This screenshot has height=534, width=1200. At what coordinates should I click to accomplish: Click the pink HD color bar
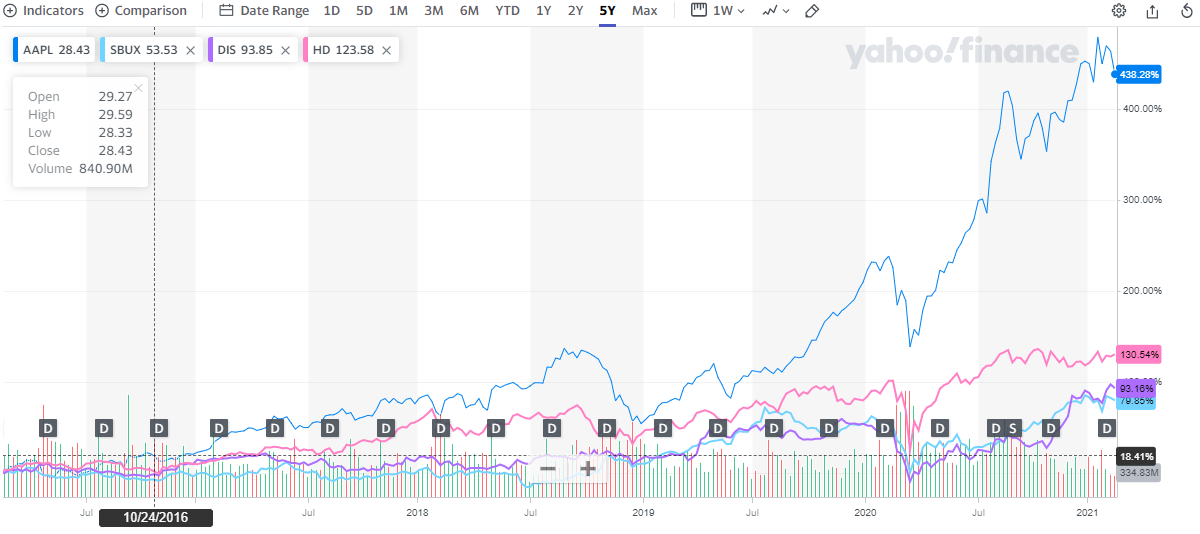(306, 49)
